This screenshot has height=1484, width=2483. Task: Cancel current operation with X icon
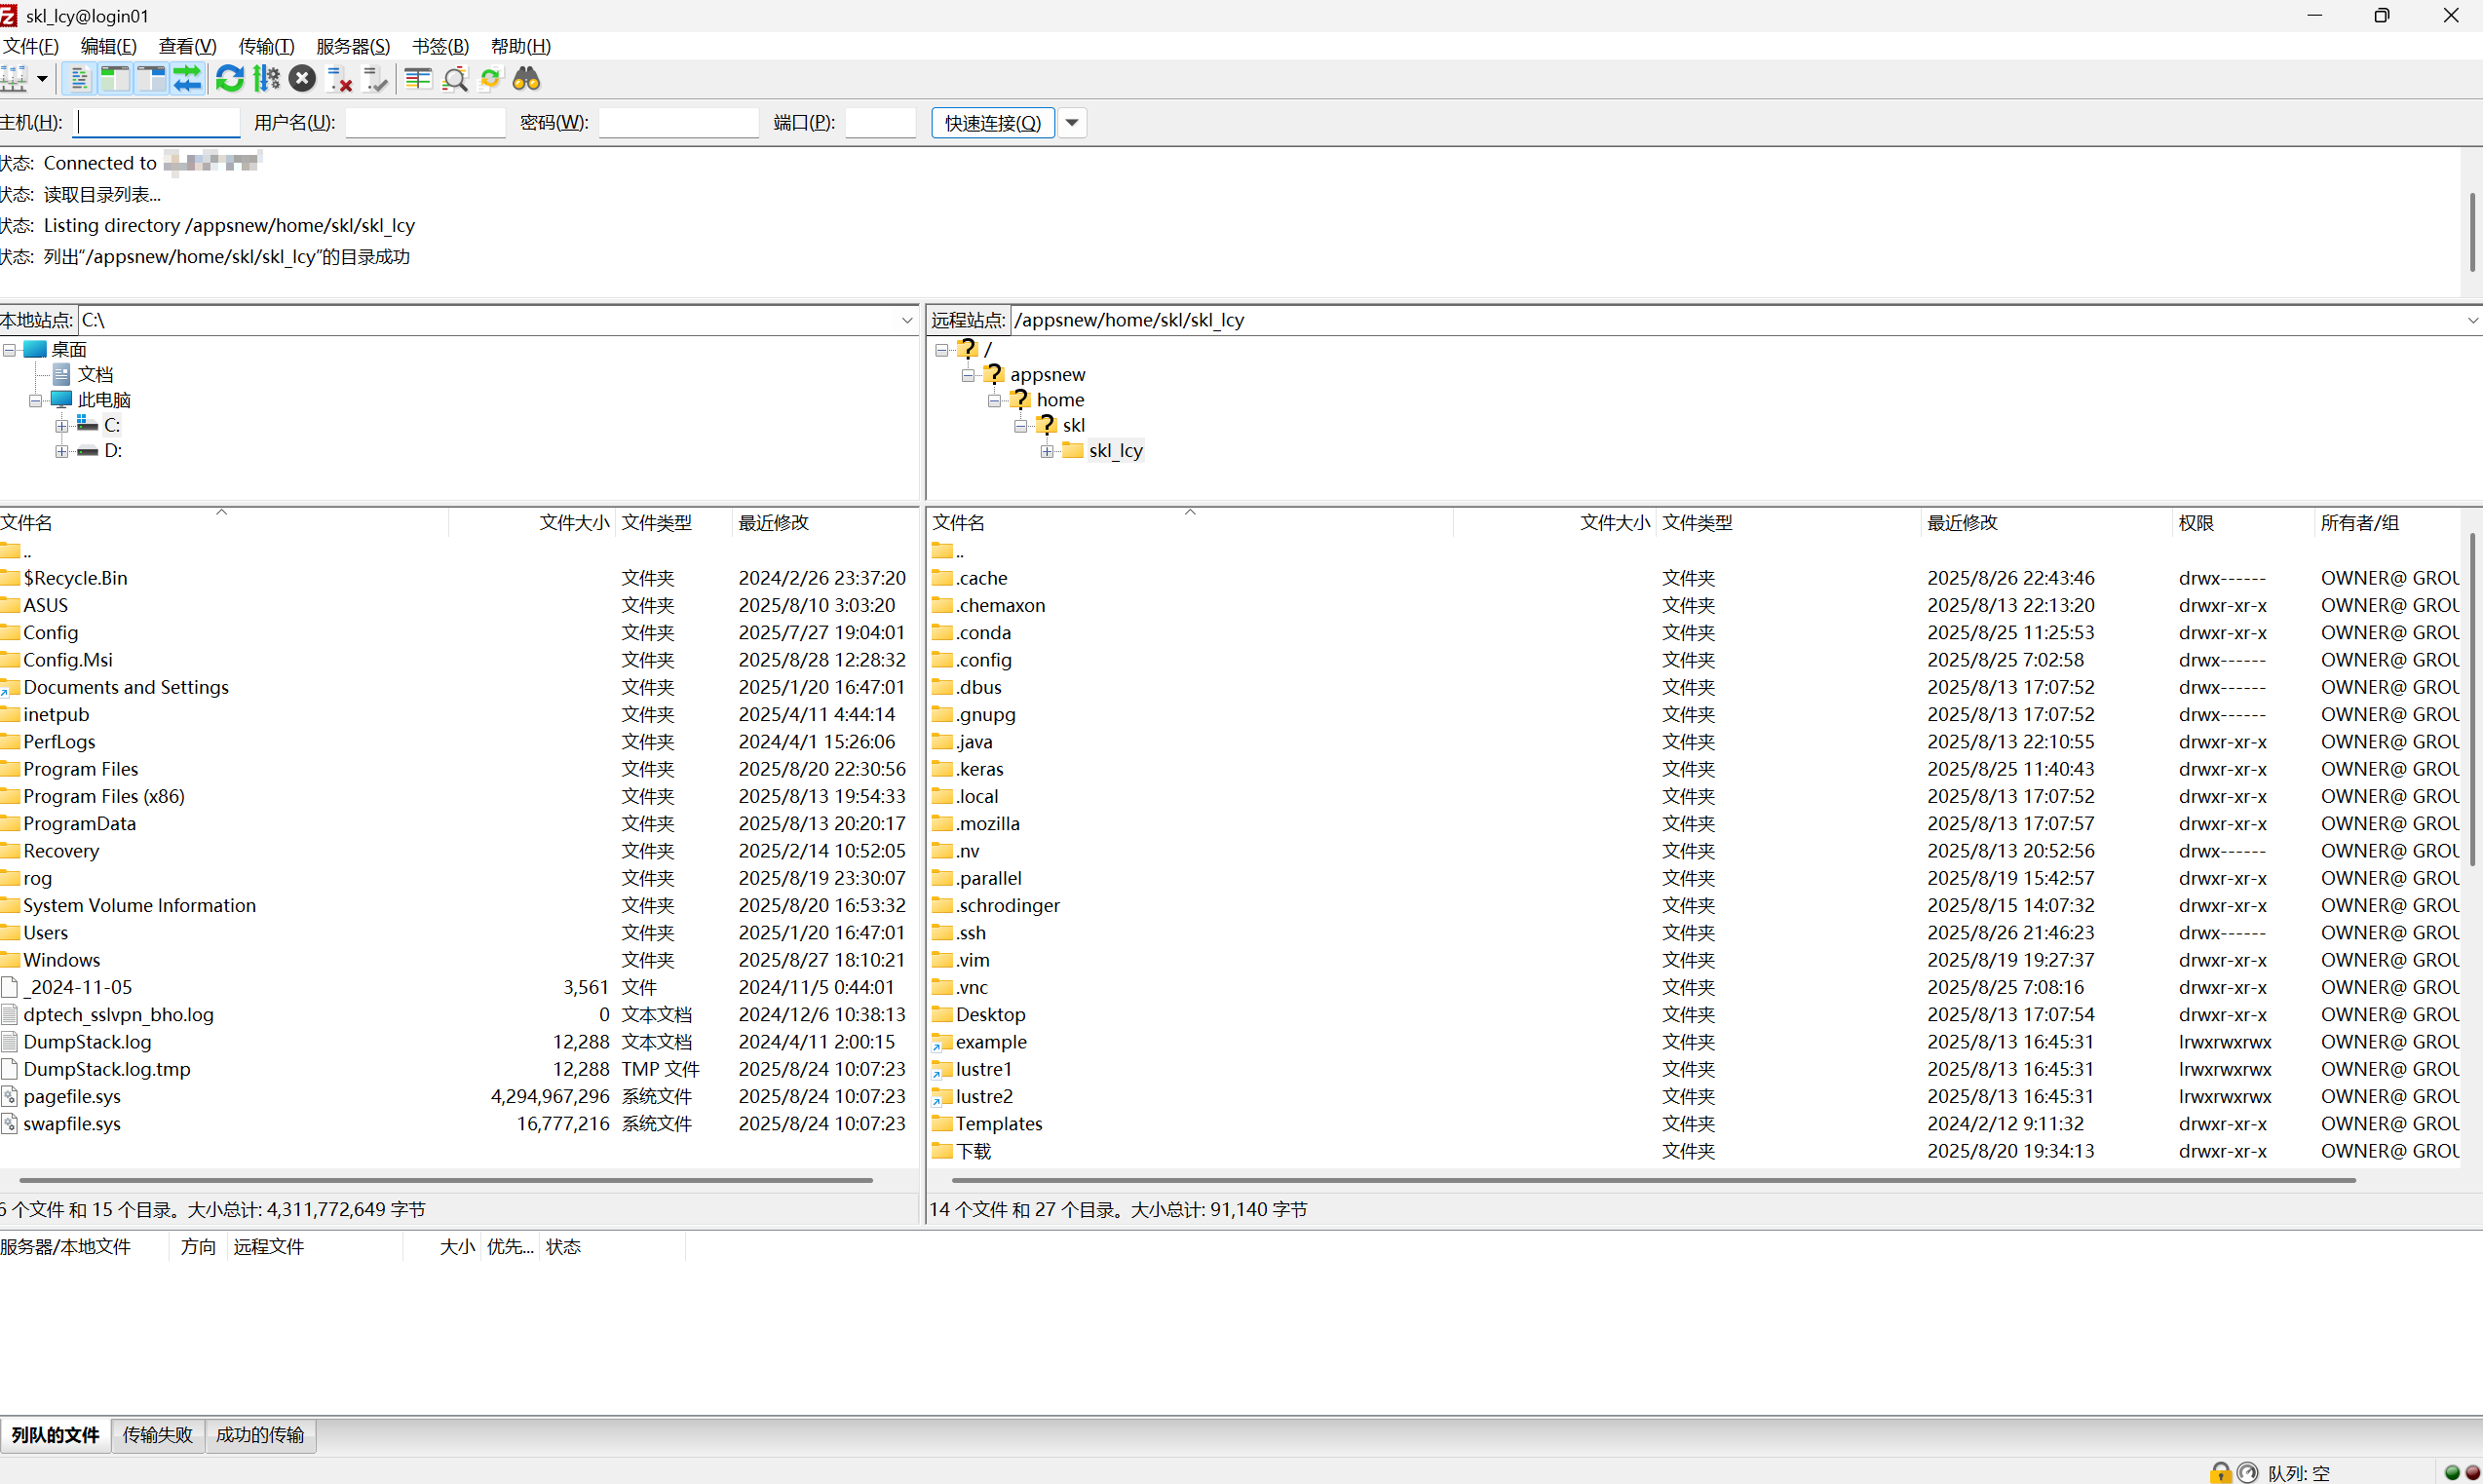(x=302, y=78)
